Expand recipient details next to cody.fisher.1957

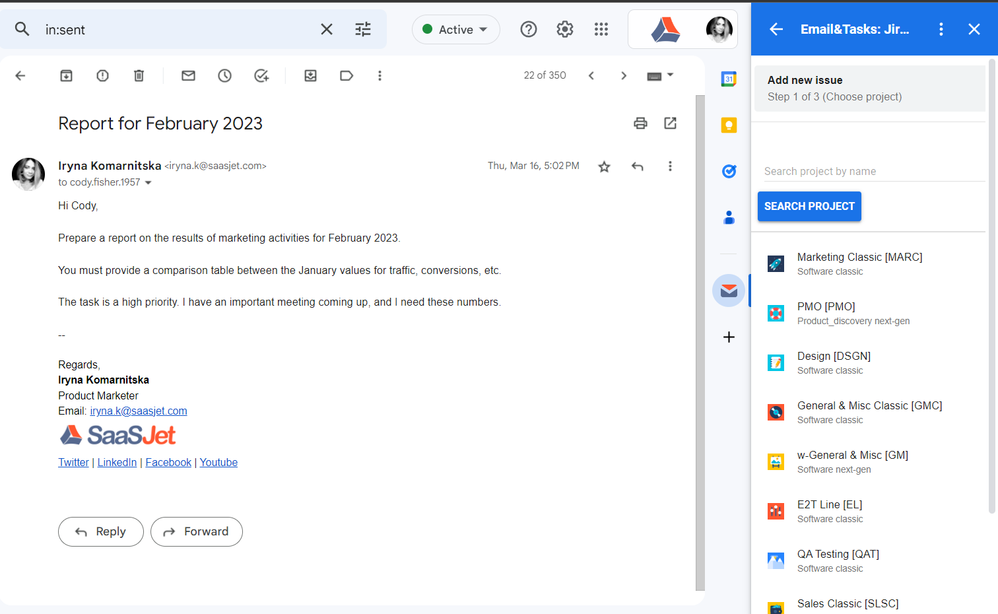(148, 183)
